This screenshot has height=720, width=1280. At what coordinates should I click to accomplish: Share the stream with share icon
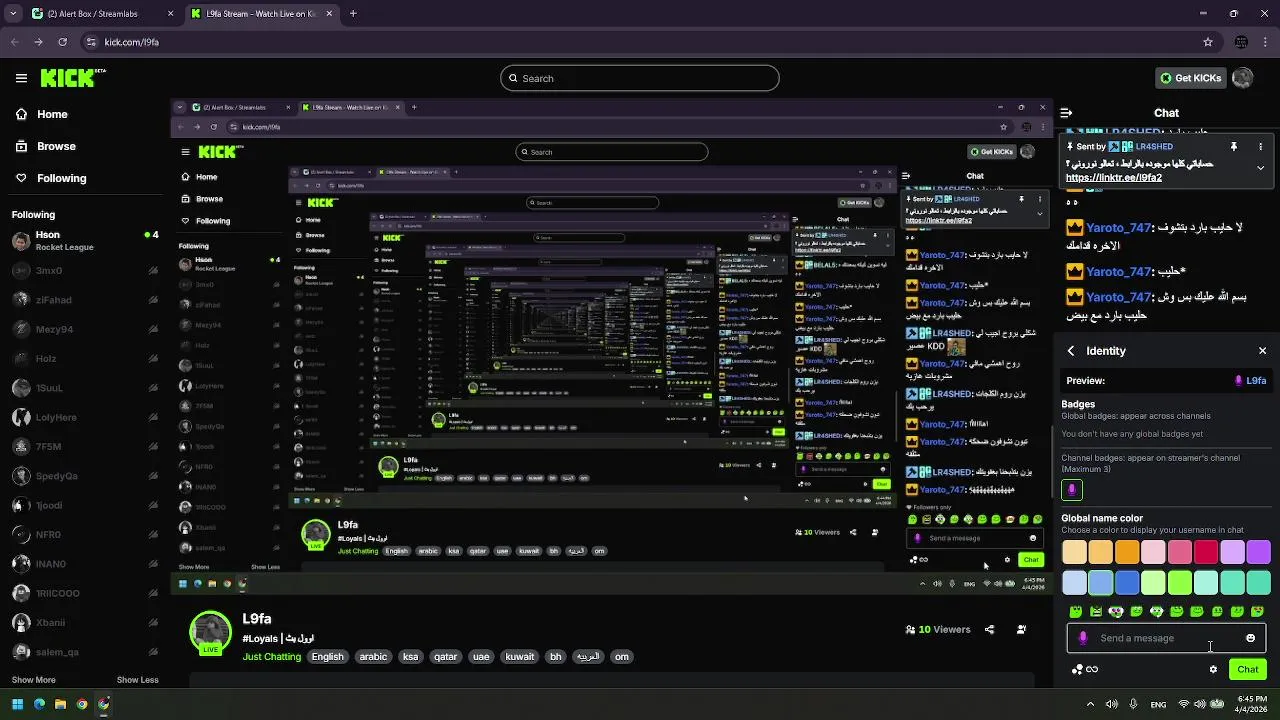(x=989, y=629)
